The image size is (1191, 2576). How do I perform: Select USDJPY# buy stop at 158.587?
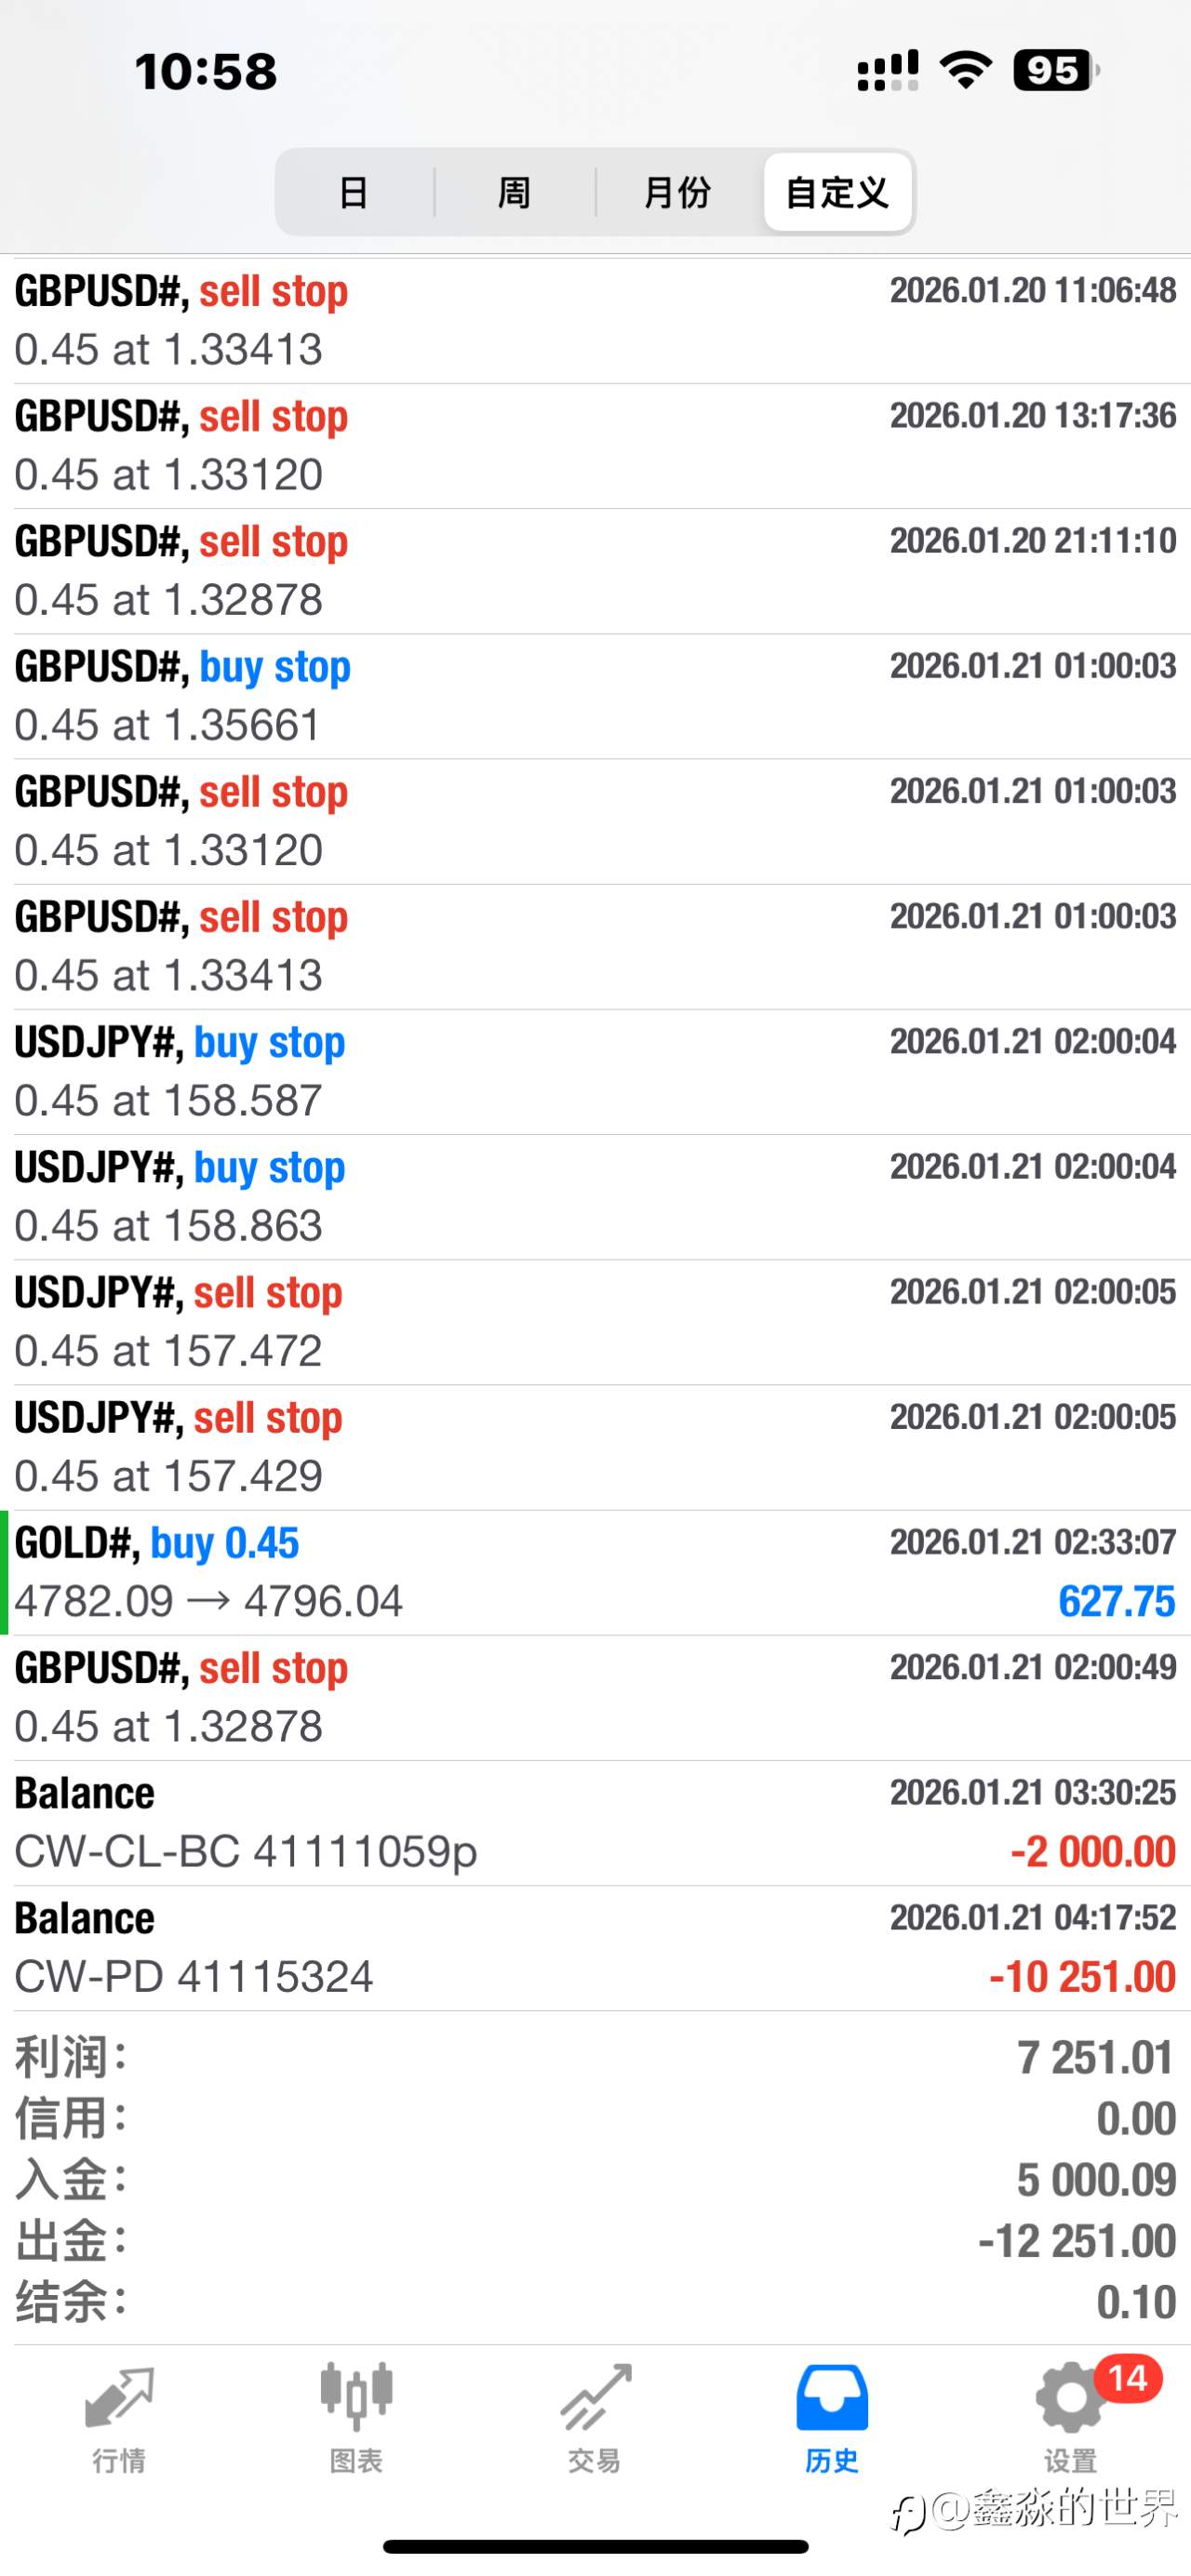595,1071
